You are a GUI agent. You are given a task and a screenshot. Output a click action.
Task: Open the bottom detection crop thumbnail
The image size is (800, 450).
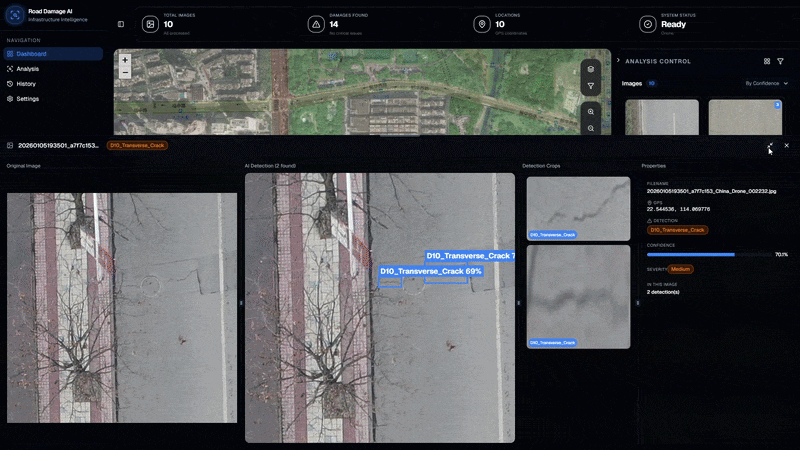click(579, 297)
